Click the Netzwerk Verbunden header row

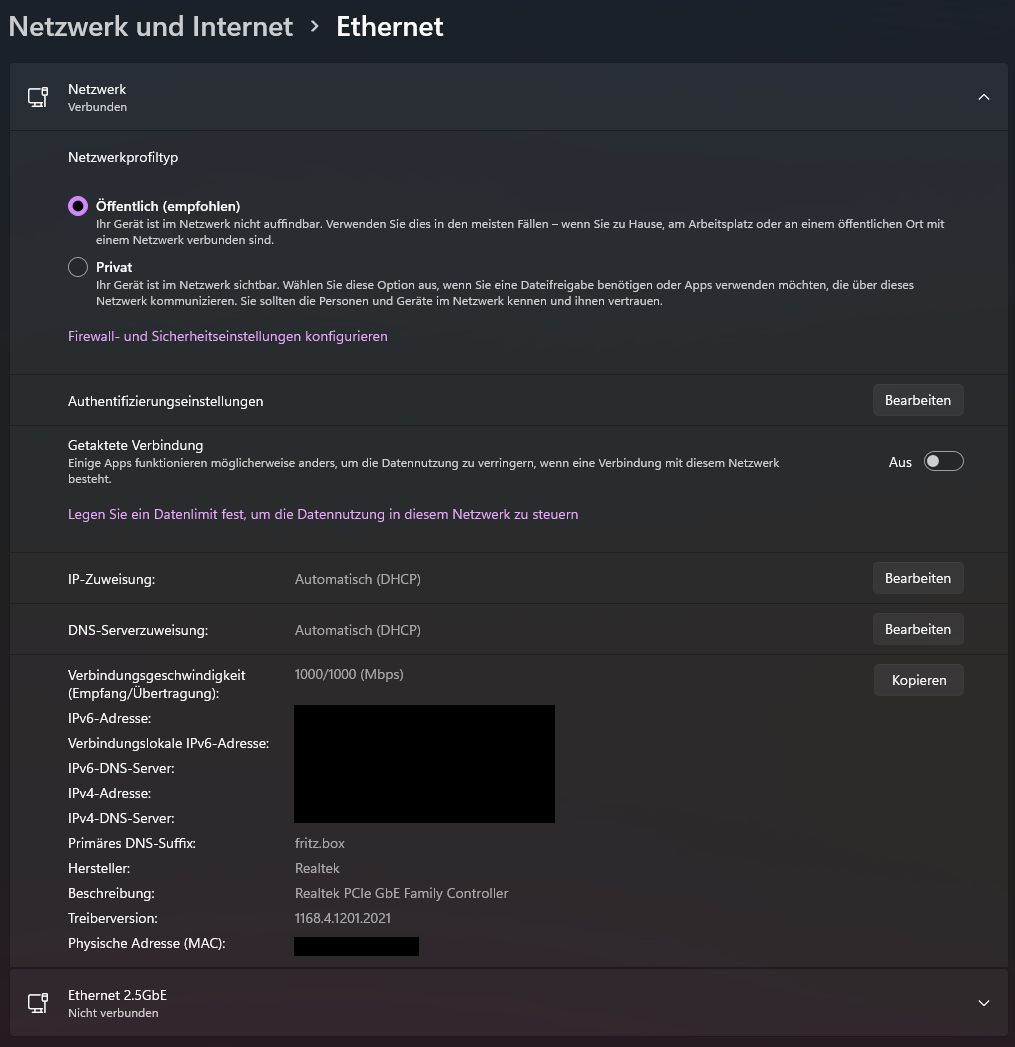(x=500, y=97)
